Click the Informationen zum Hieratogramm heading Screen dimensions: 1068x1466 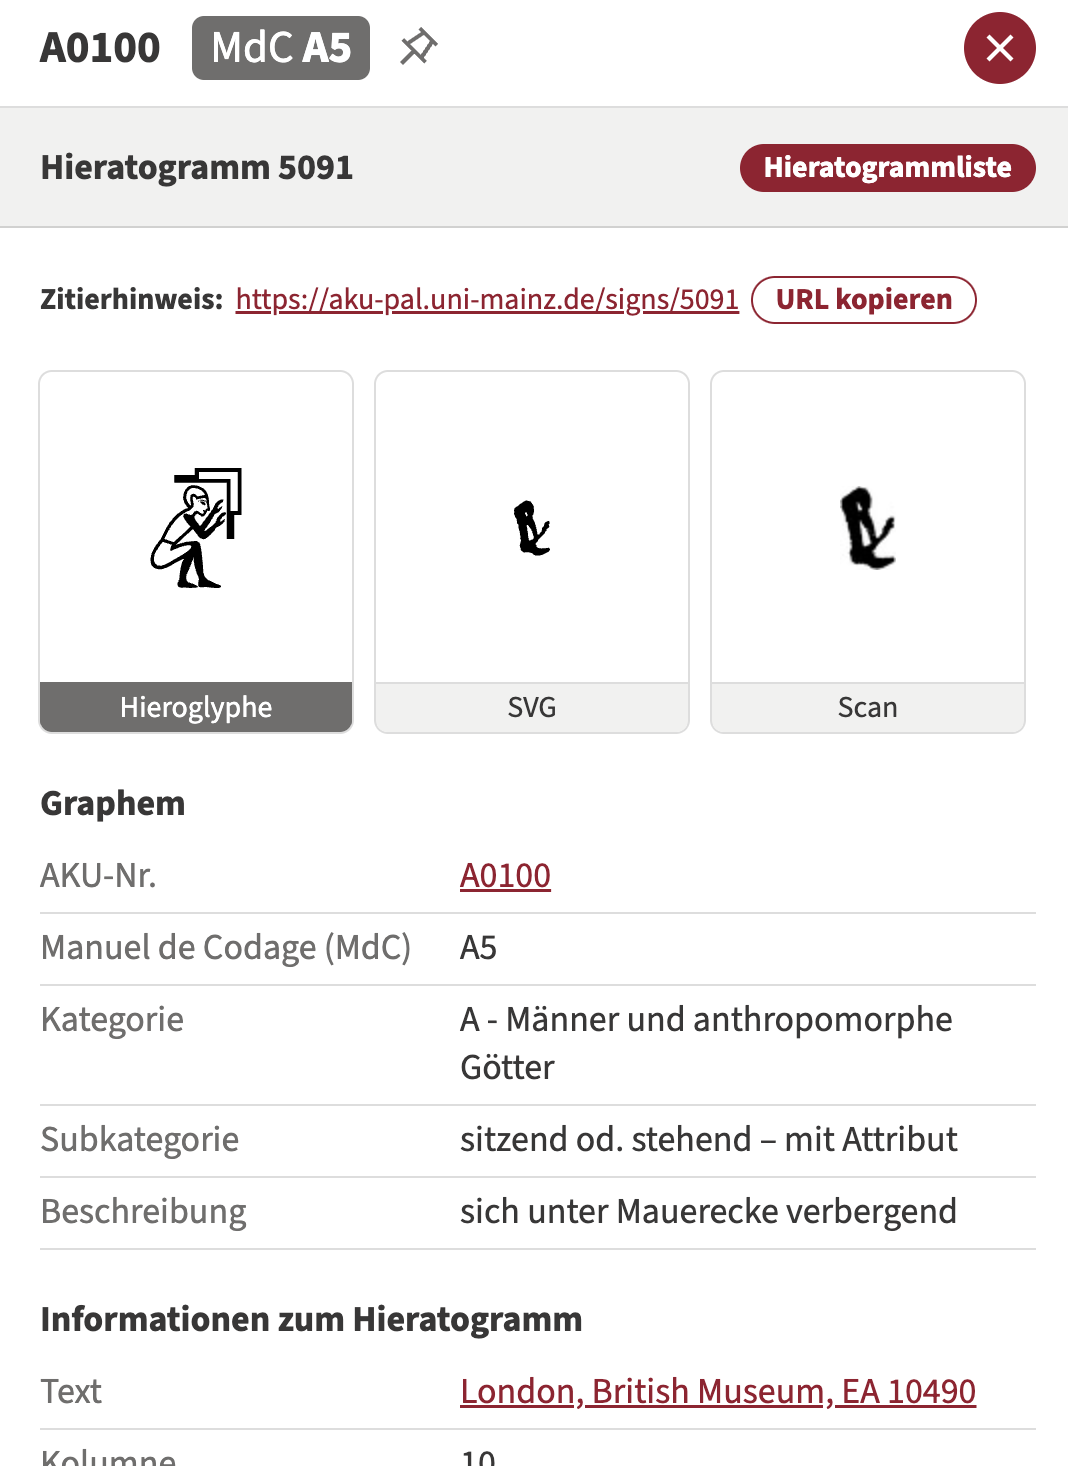click(311, 1319)
